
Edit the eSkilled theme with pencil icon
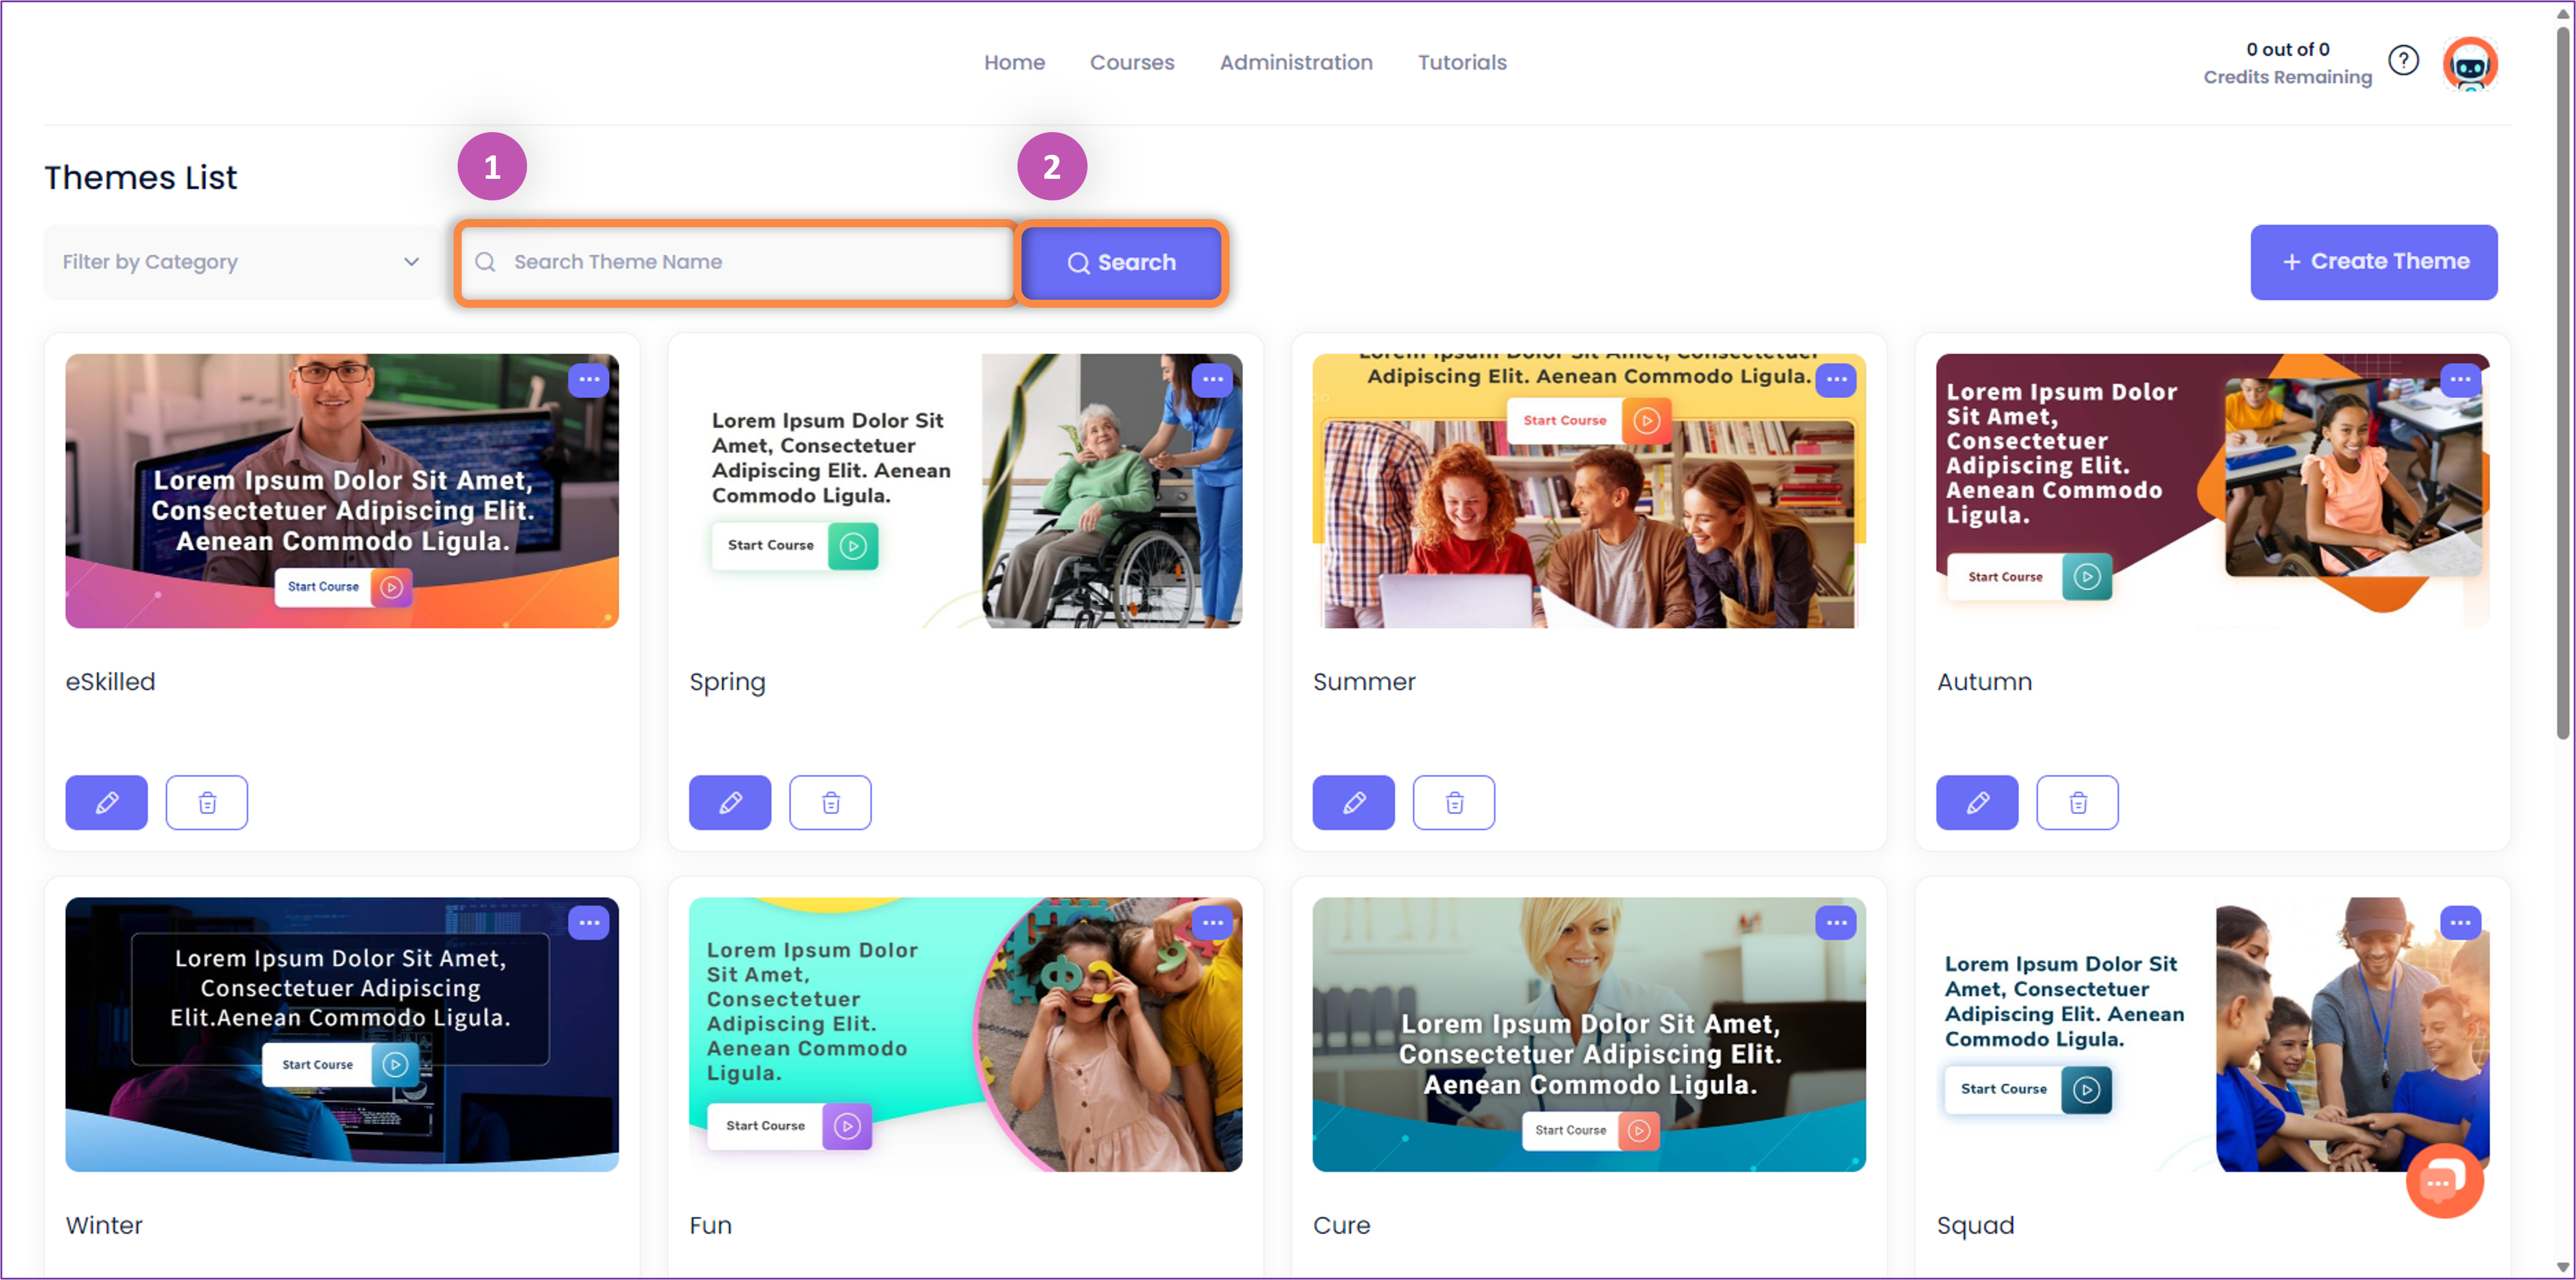coord(106,802)
